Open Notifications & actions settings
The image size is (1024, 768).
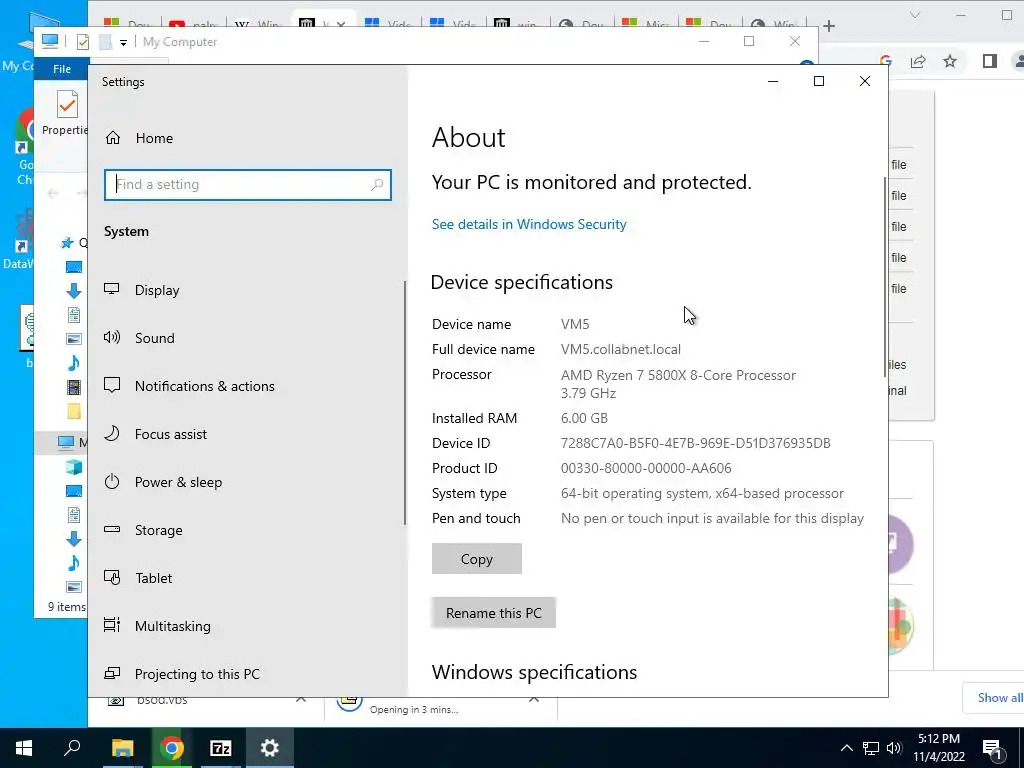tap(189, 386)
